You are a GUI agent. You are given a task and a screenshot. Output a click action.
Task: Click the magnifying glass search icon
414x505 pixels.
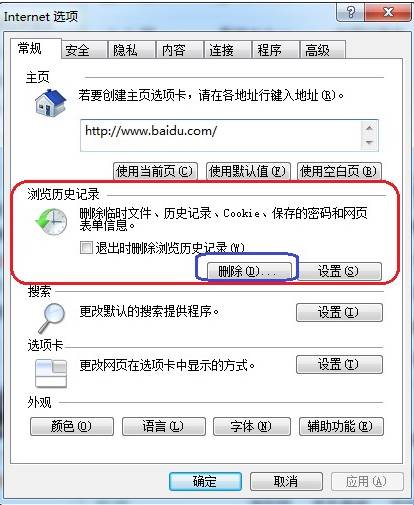point(51,318)
